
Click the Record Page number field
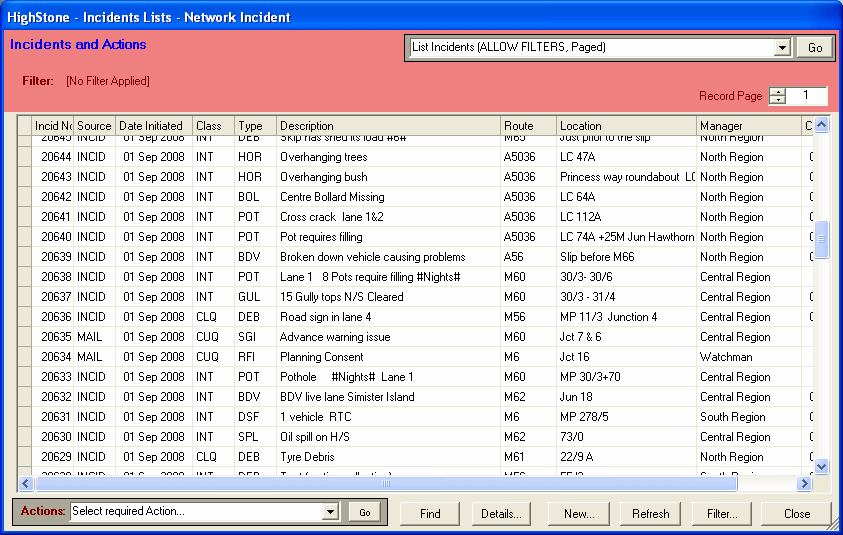point(806,96)
